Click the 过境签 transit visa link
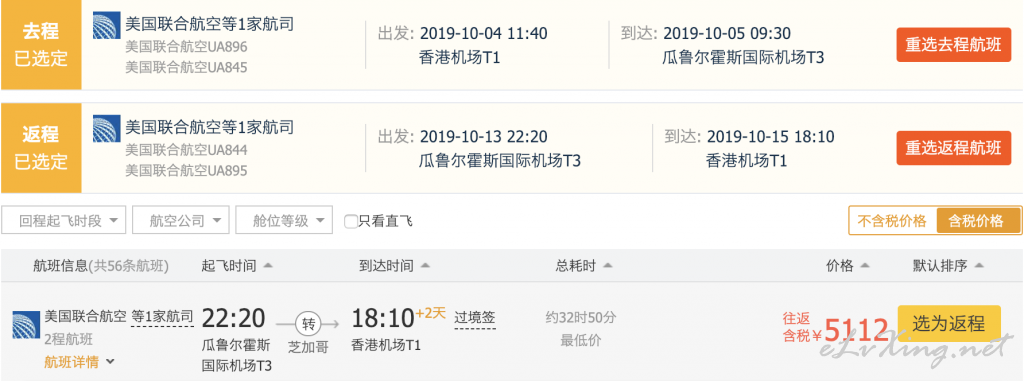 click(475, 318)
